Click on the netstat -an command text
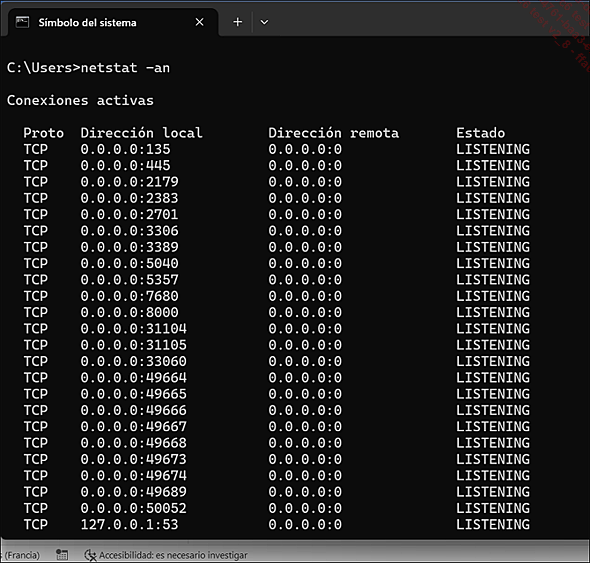590x563 pixels. (125, 68)
